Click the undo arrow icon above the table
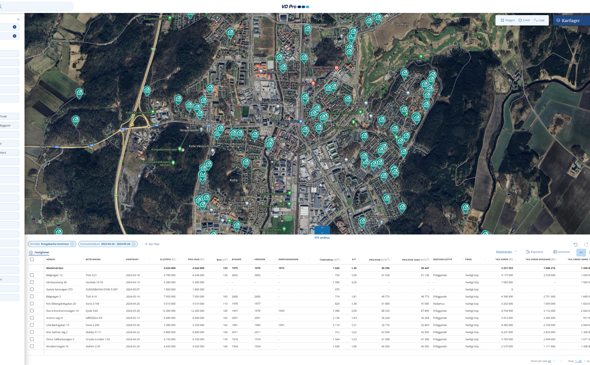Viewport: 590px width, 365px height. click(x=575, y=245)
